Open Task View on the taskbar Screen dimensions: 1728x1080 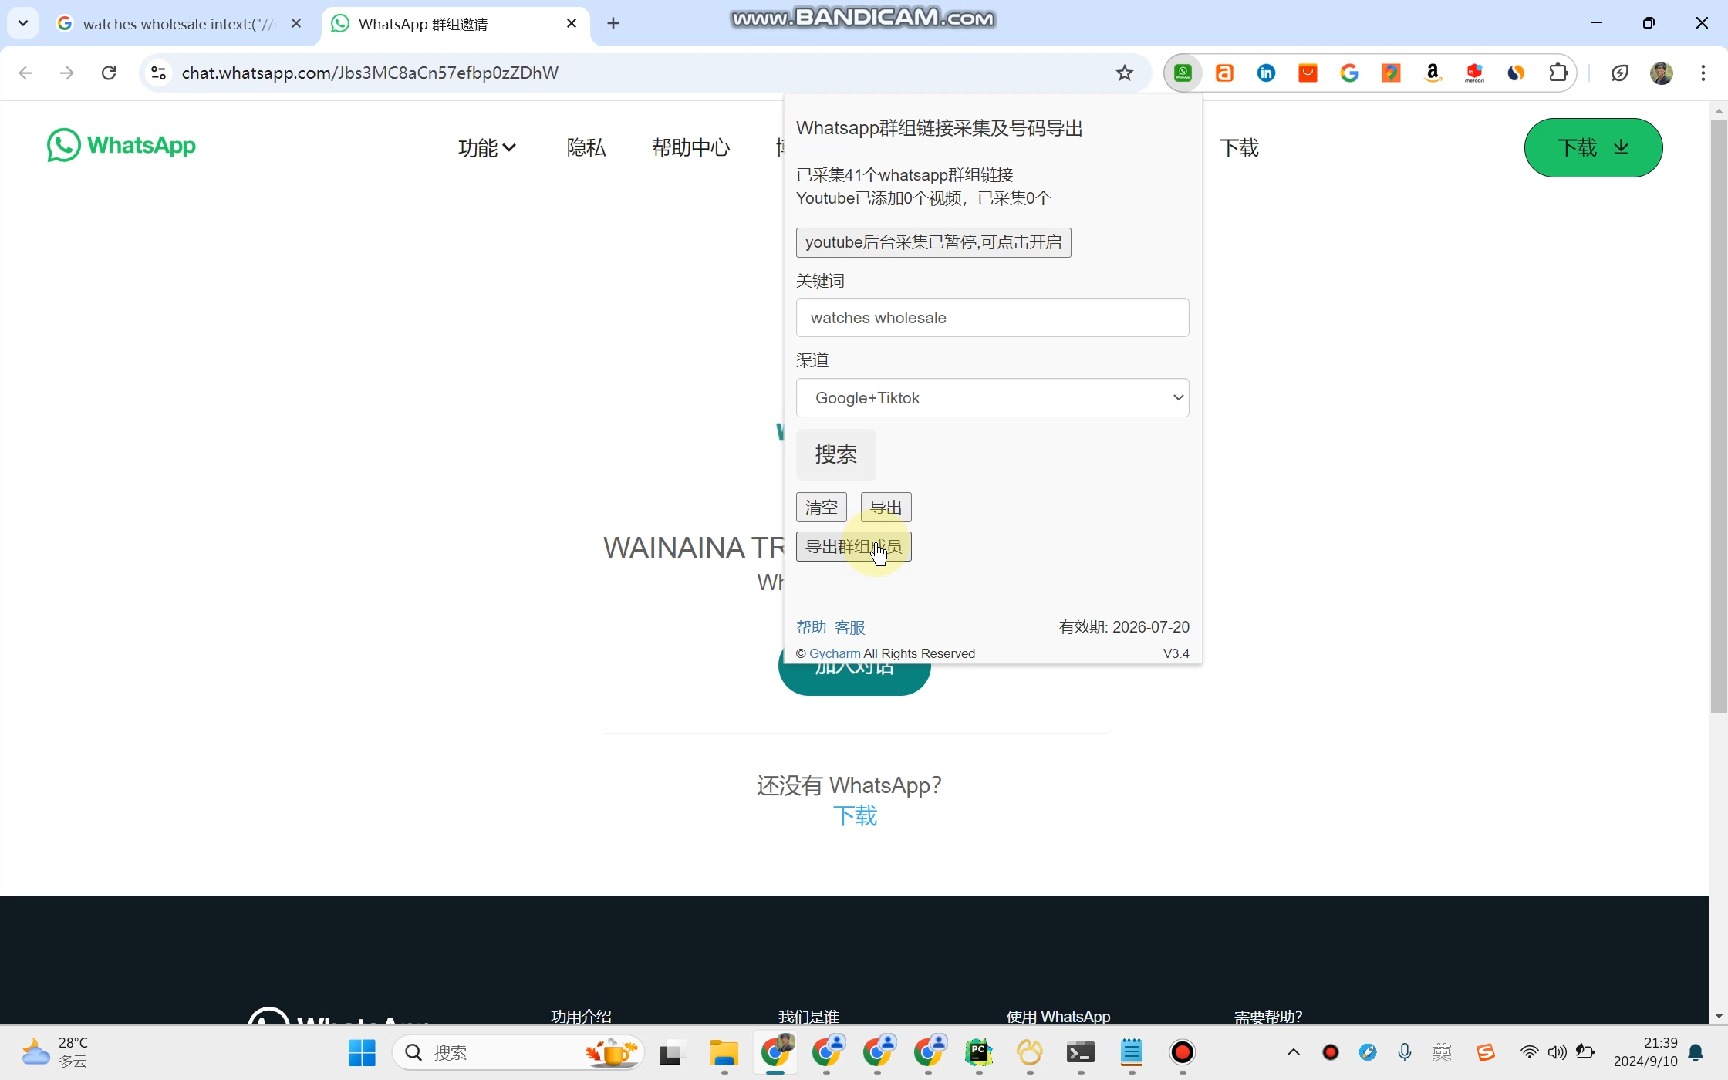670,1052
